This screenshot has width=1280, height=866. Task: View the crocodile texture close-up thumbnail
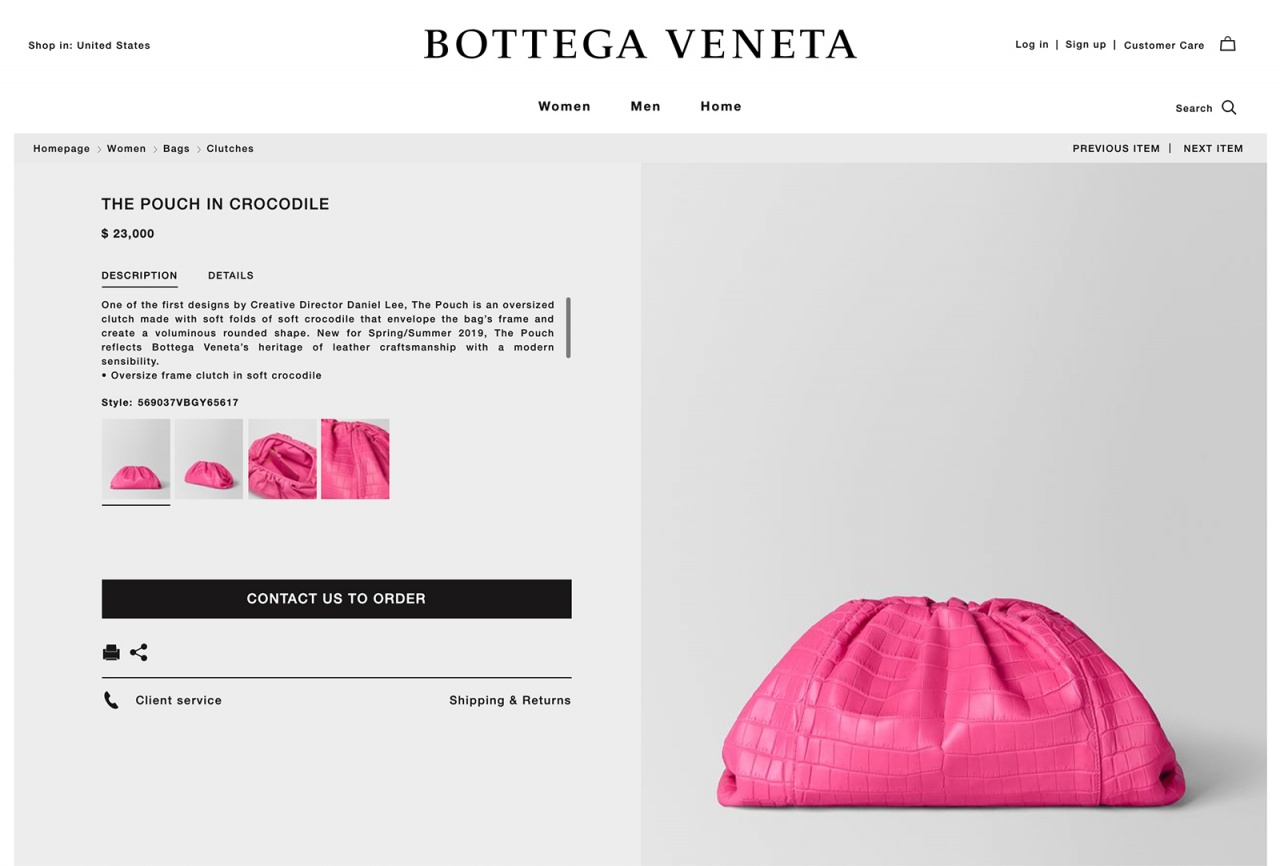pos(355,459)
